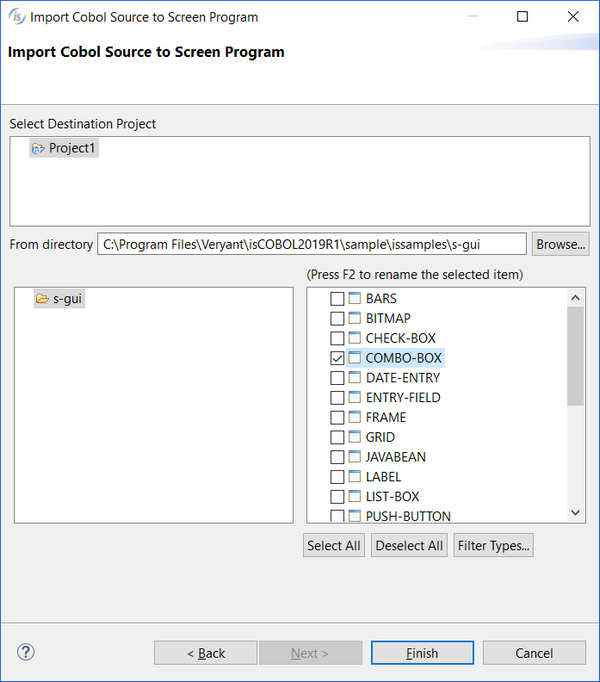Select the PUSH-BUTTON list entry

point(408,516)
